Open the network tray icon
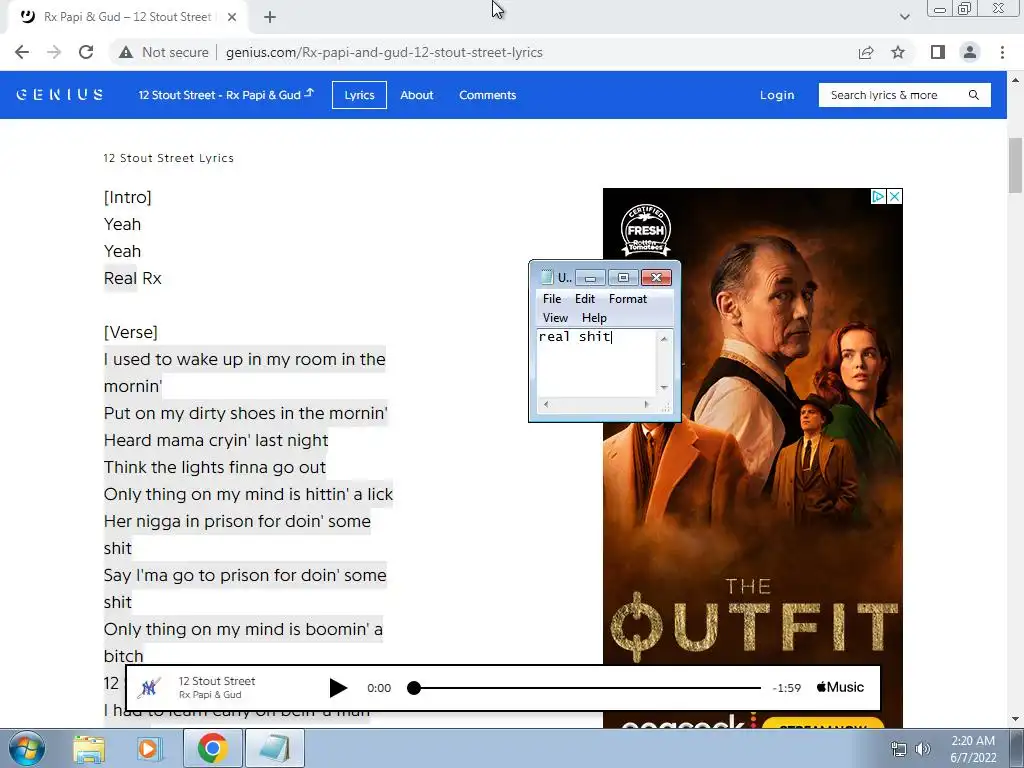This screenshot has height=768, width=1024. point(899,749)
